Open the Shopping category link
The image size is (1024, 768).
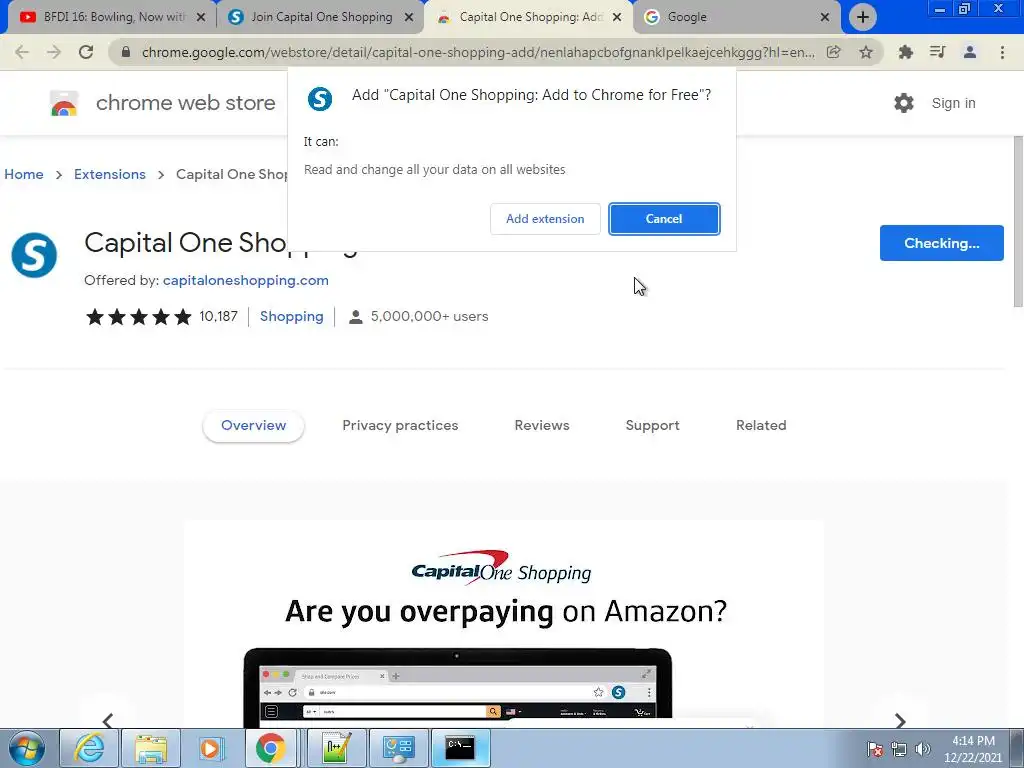click(291, 317)
